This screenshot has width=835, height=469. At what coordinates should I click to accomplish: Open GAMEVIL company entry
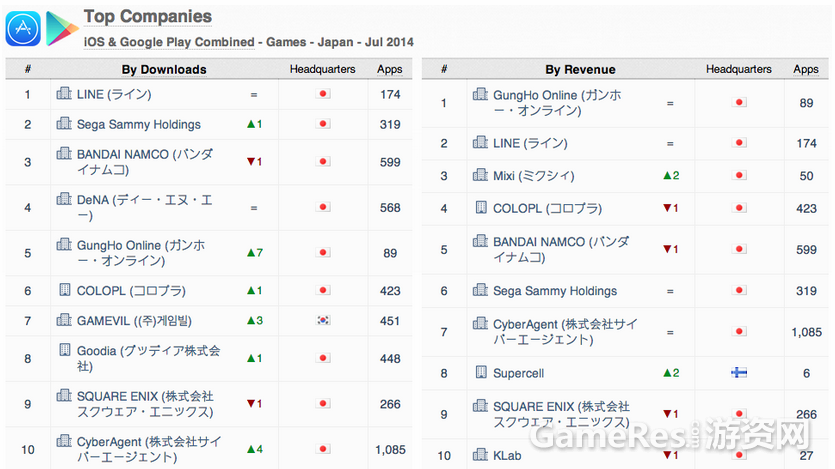coord(134,321)
